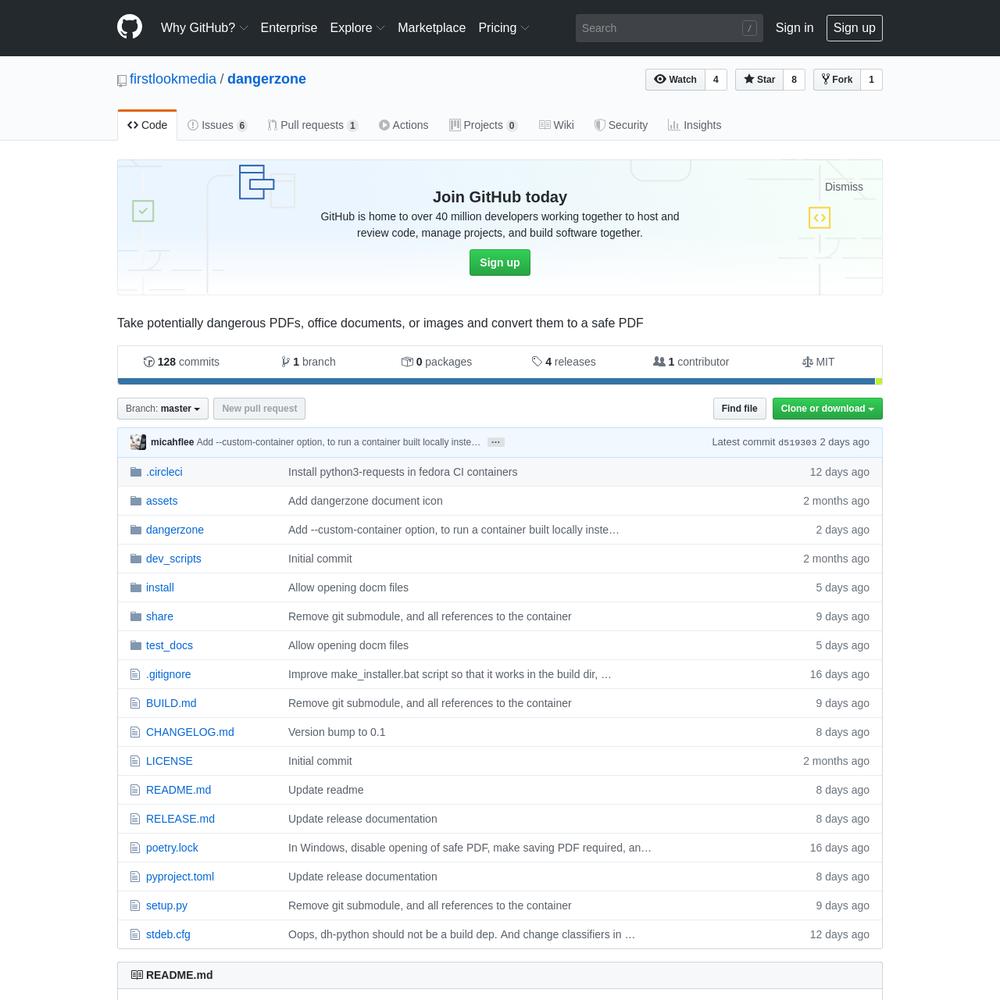
Task: Open the Actions tab
Action: 404,125
